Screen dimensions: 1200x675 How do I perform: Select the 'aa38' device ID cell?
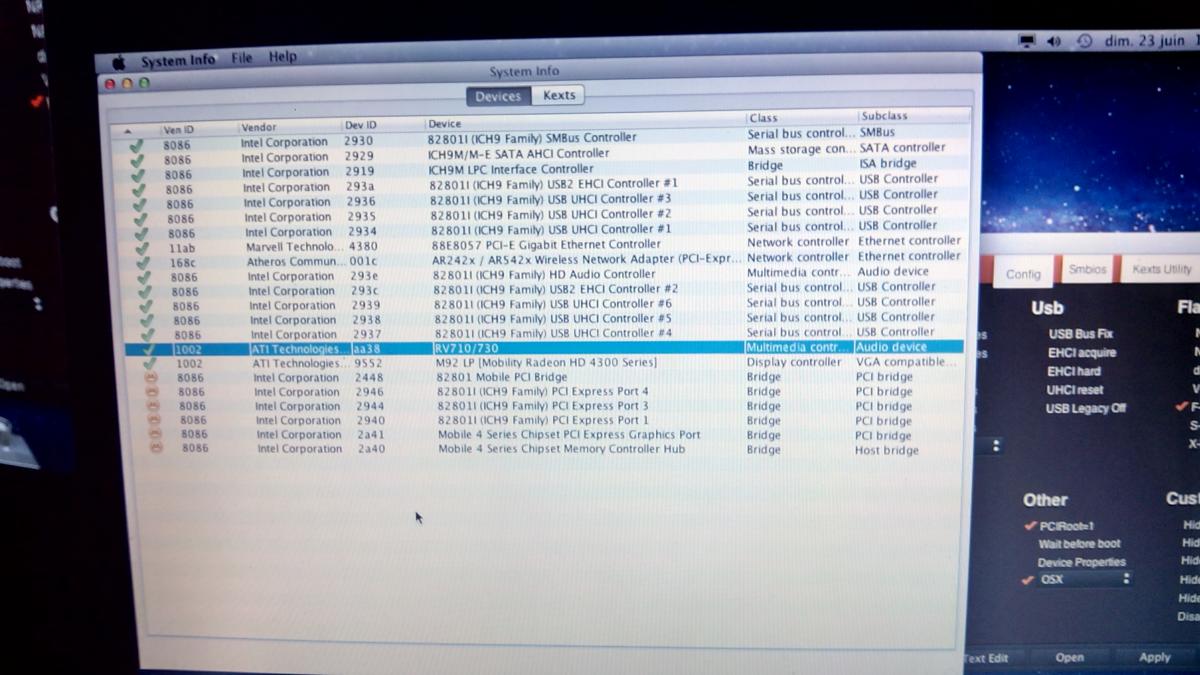click(366, 349)
